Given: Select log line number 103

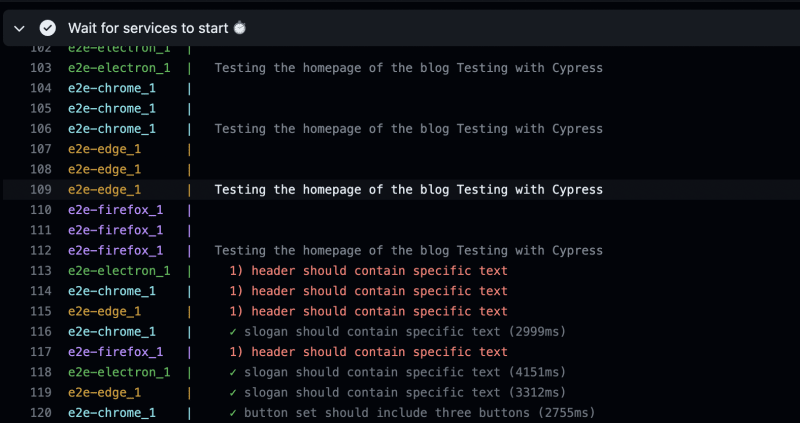Looking at the screenshot, I should pyautogui.click(x=41, y=68).
